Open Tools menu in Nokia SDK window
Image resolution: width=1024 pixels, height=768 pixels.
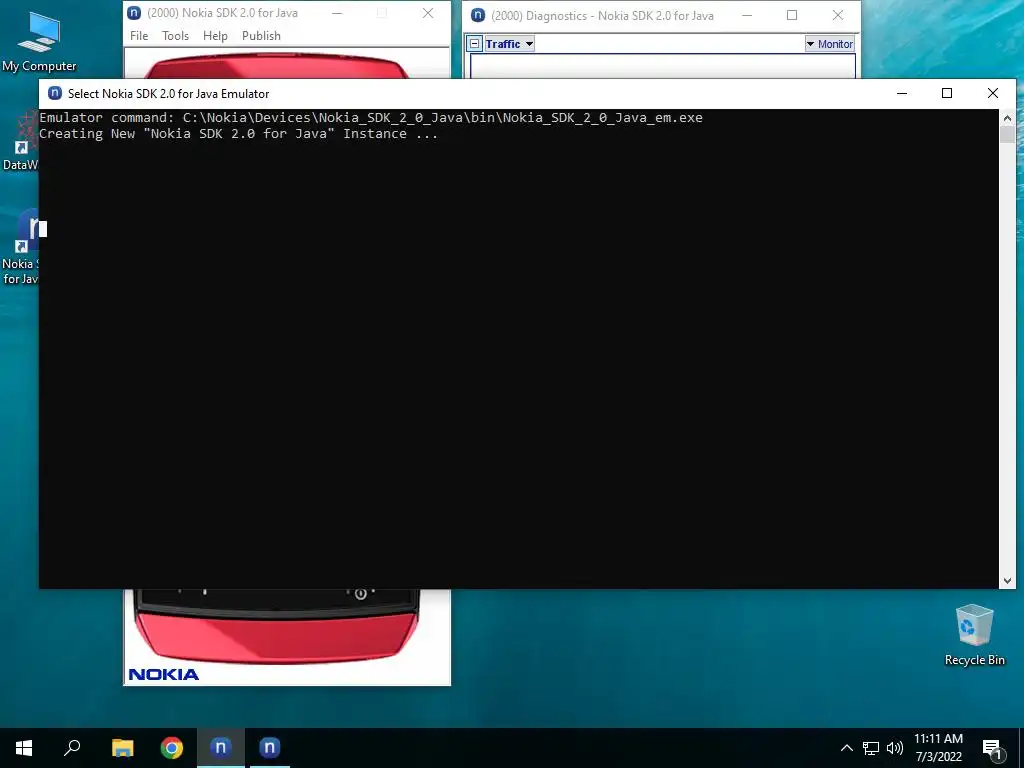point(175,36)
